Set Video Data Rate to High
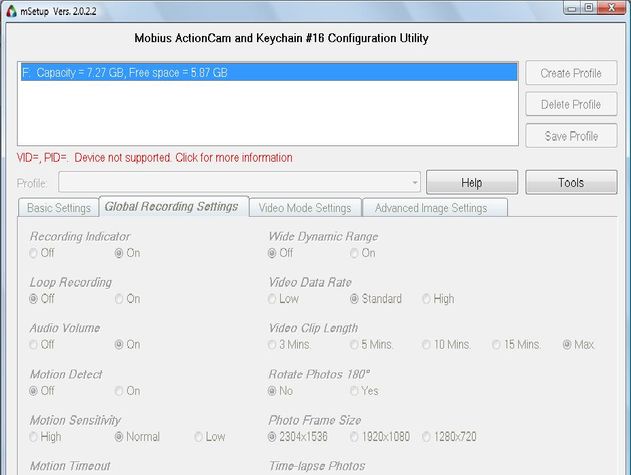The image size is (631, 475). coord(438,299)
